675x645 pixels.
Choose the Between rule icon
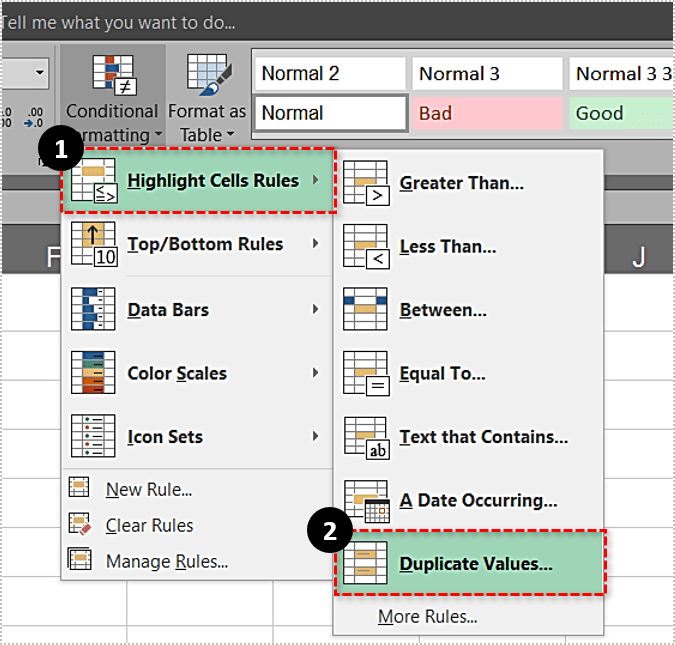point(365,310)
